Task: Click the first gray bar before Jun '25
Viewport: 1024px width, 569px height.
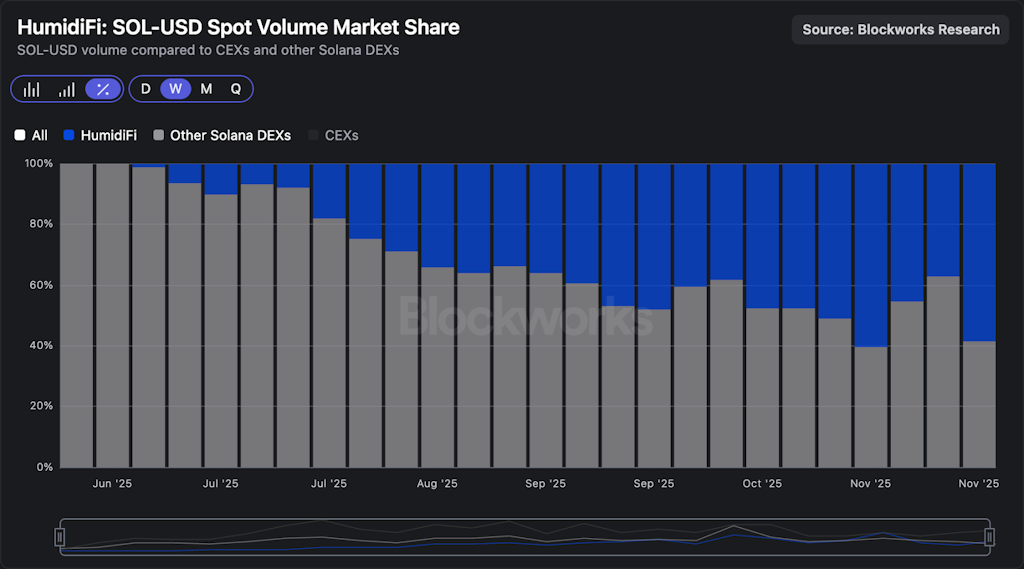Action: pos(76,315)
